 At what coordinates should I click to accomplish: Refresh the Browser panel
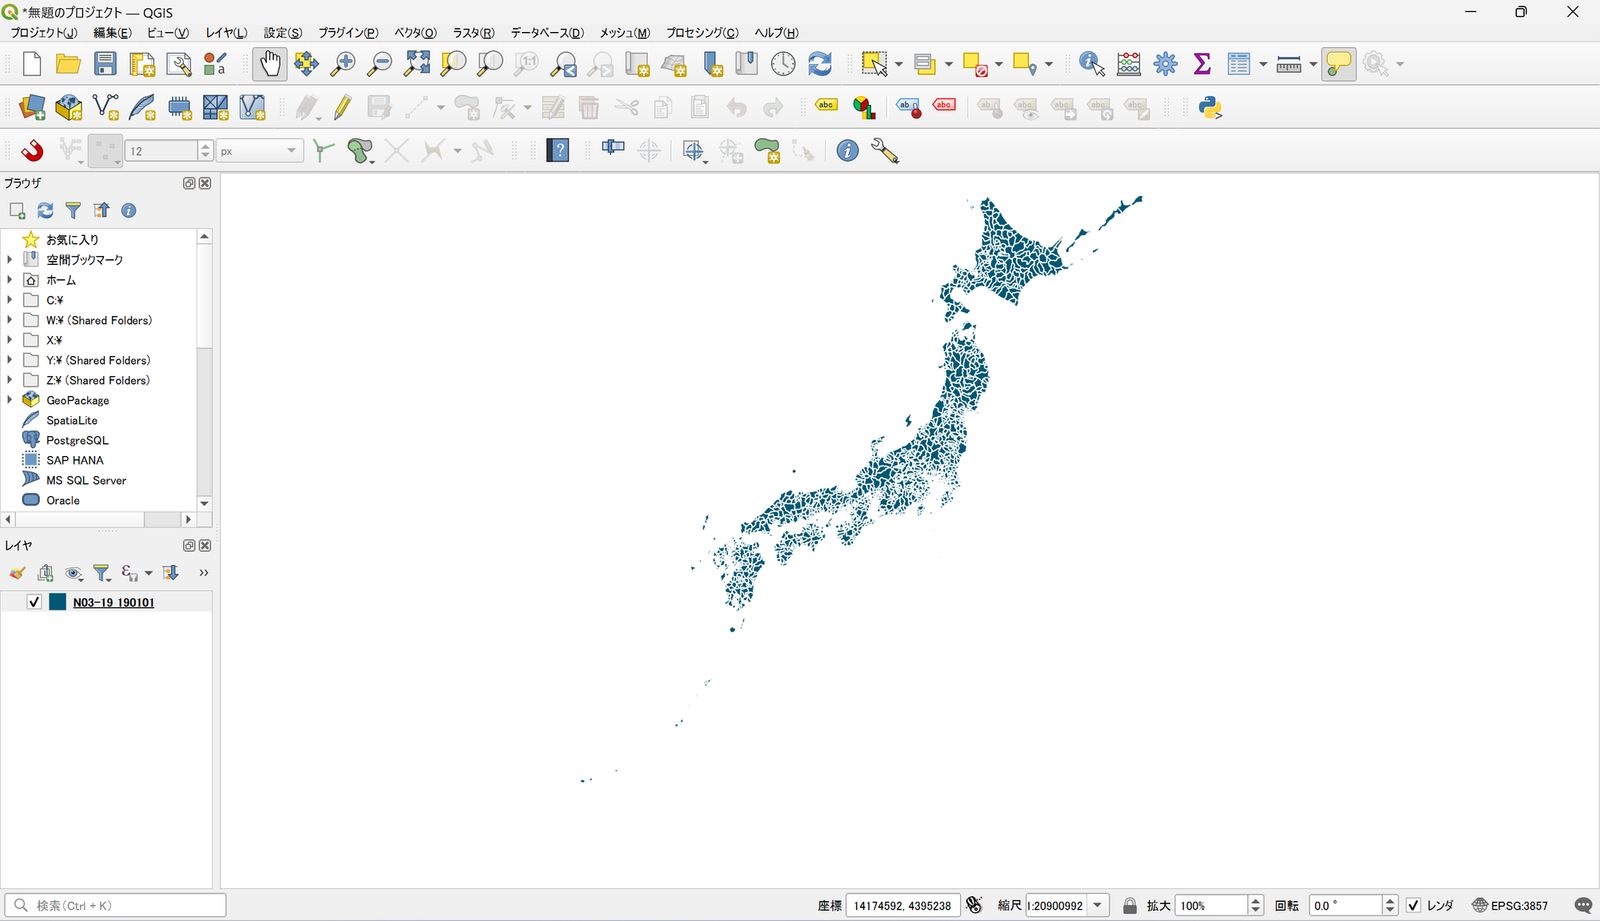click(45, 210)
